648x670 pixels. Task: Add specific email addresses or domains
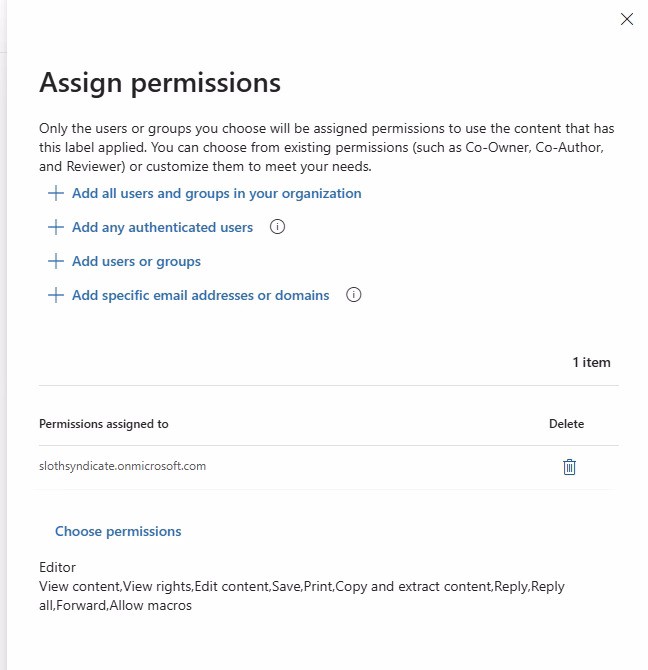pyautogui.click(x=200, y=295)
